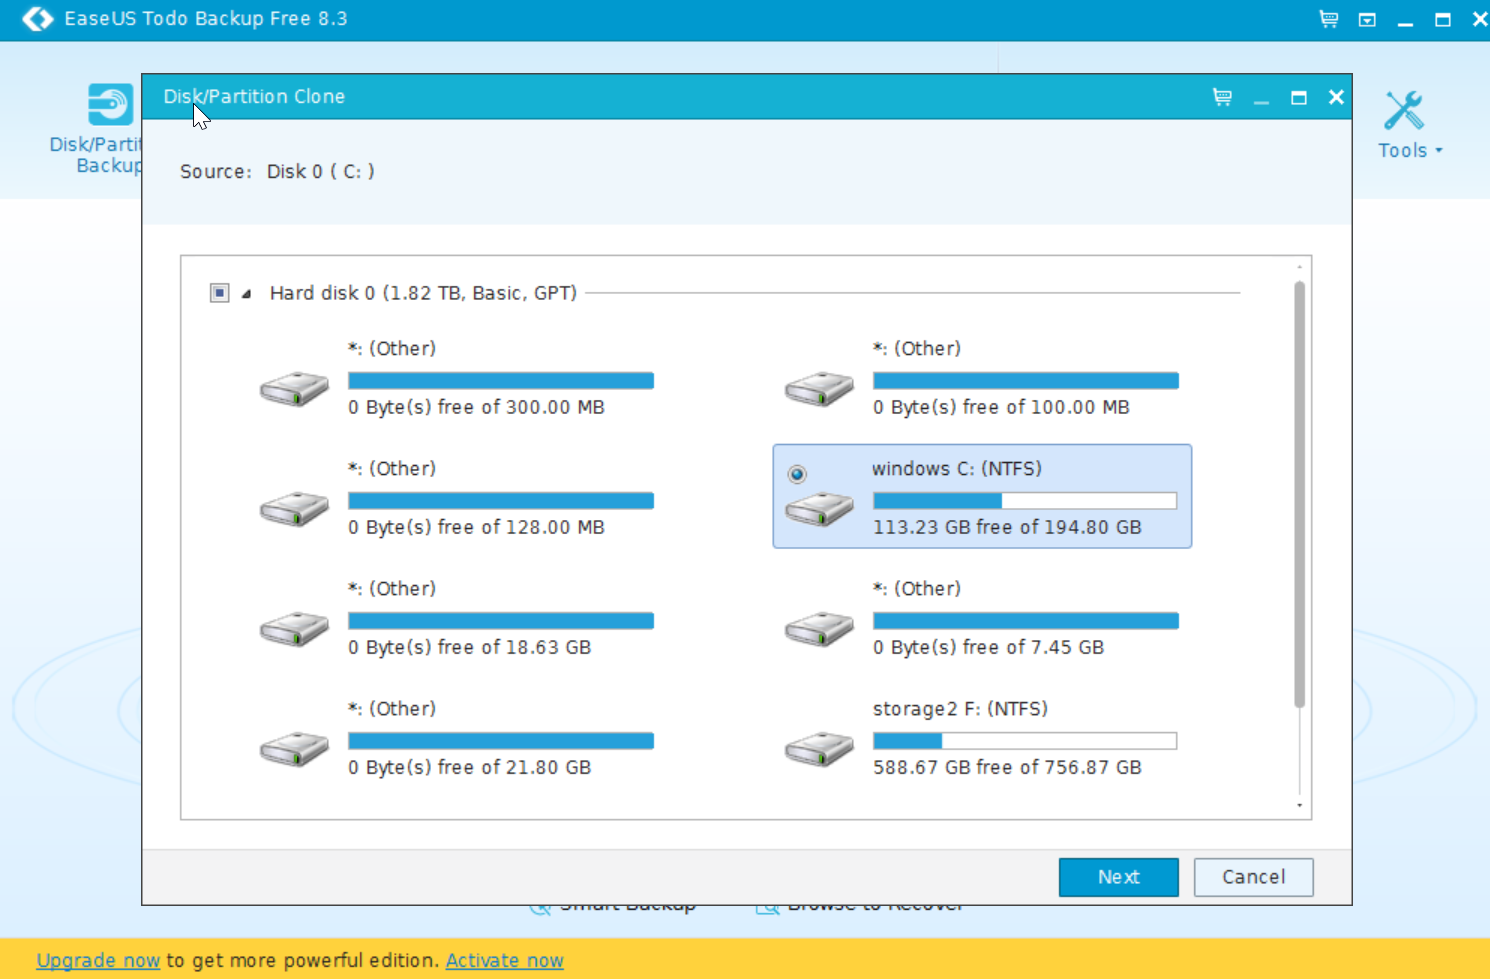Click the usage bar of 300.00 MB partition
Image resolution: width=1490 pixels, height=979 pixels.
(501, 381)
